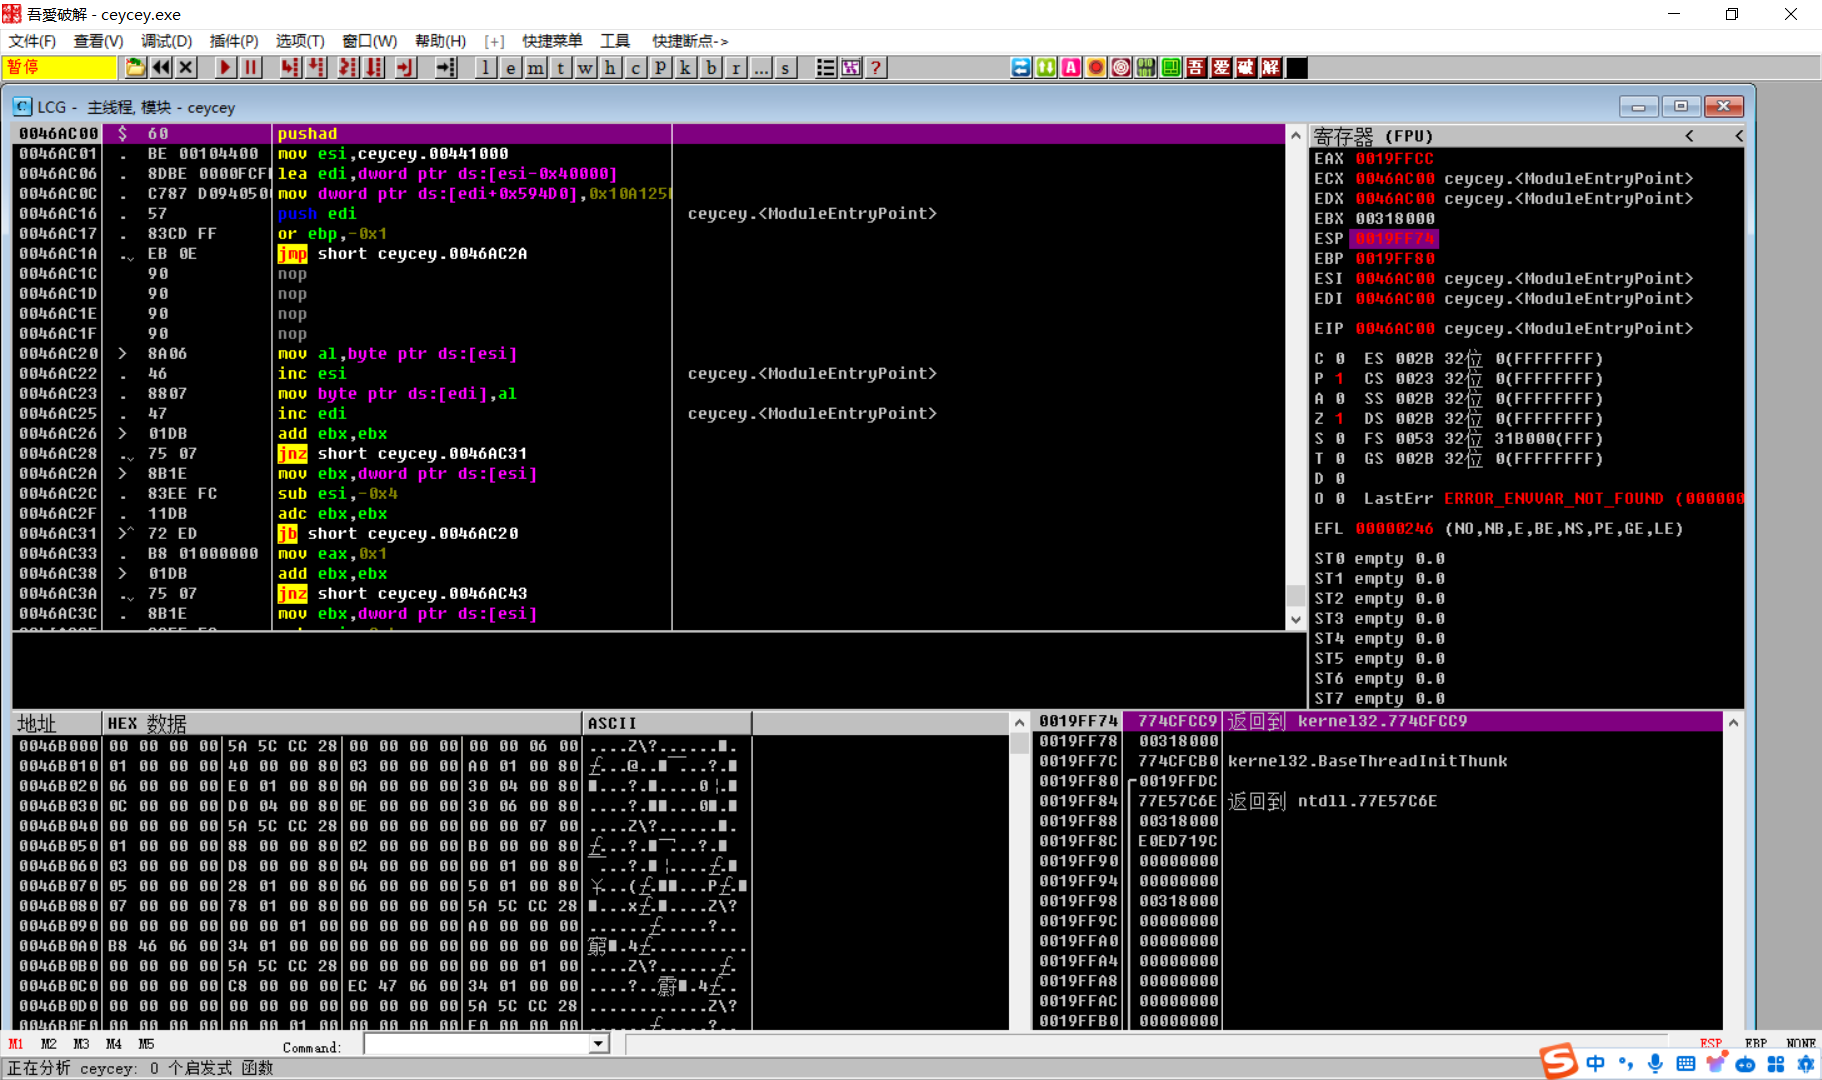Toggle the zero flag Z value
Image resolution: width=1822 pixels, height=1080 pixels.
click(1340, 419)
